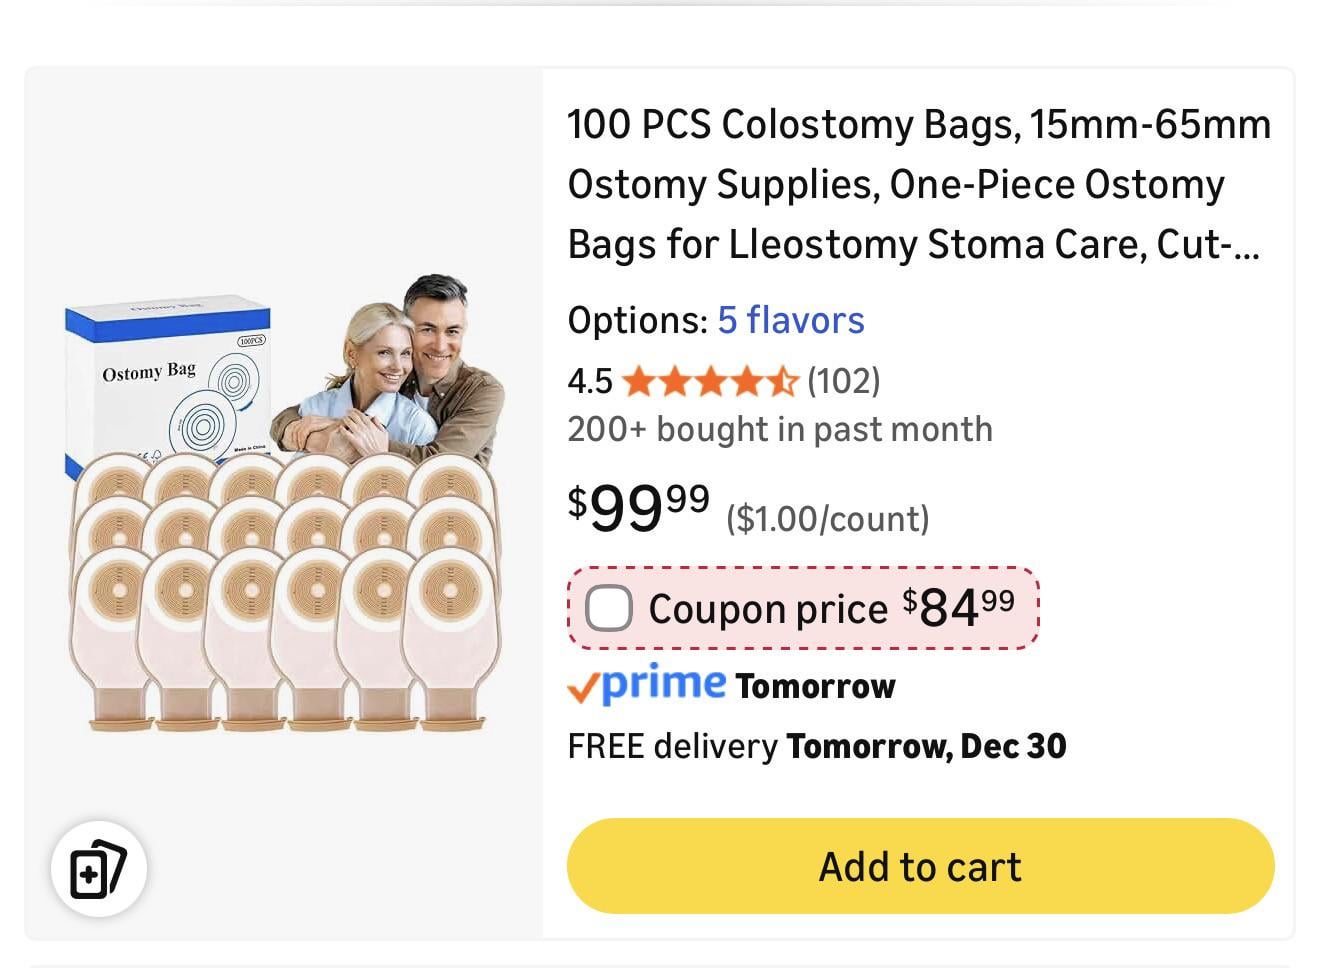Tap the FREE delivery Tomorrow, Dec 30 text
Image resolution: width=1320 pixels, height=968 pixels.
pyautogui.click(x=816, y=746)
